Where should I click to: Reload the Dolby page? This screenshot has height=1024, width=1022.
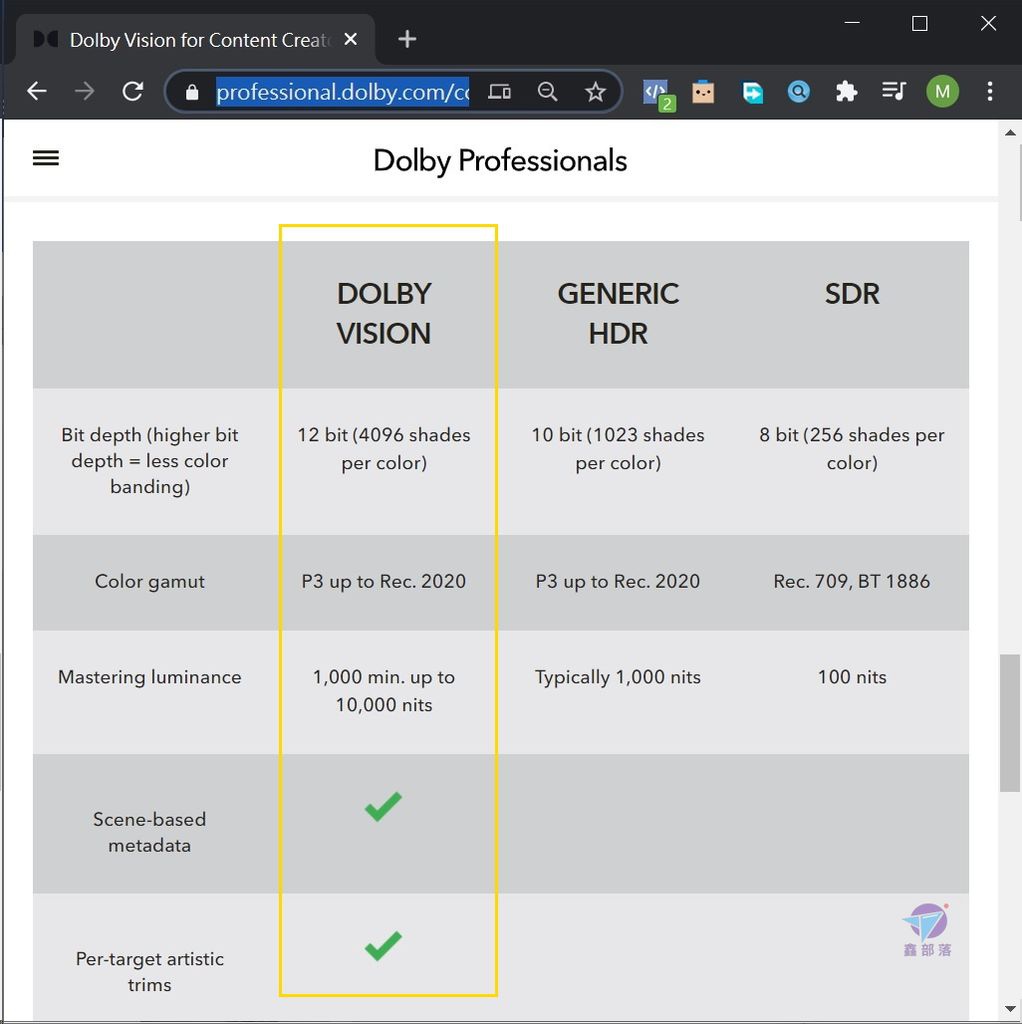pyautogui.click(x=133, y=91)
